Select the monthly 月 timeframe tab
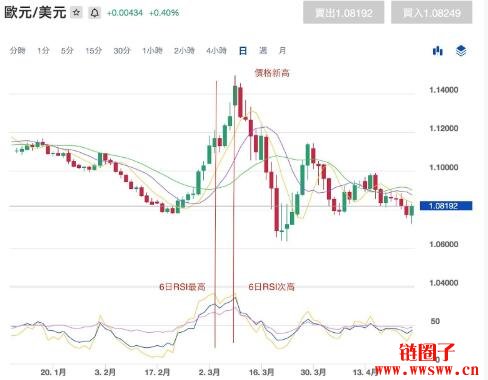The width and height of the screenshot is (488, 380). (282, 51)
